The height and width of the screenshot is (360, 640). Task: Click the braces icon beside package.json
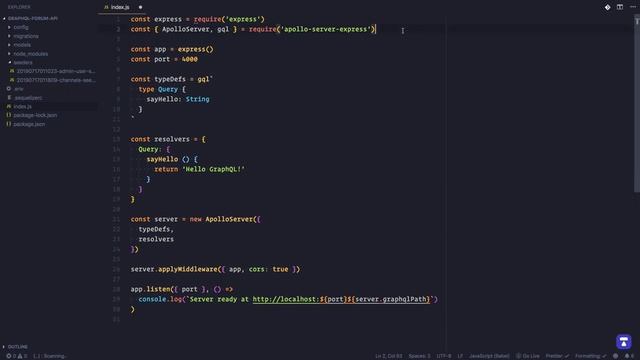pos(9,124)
